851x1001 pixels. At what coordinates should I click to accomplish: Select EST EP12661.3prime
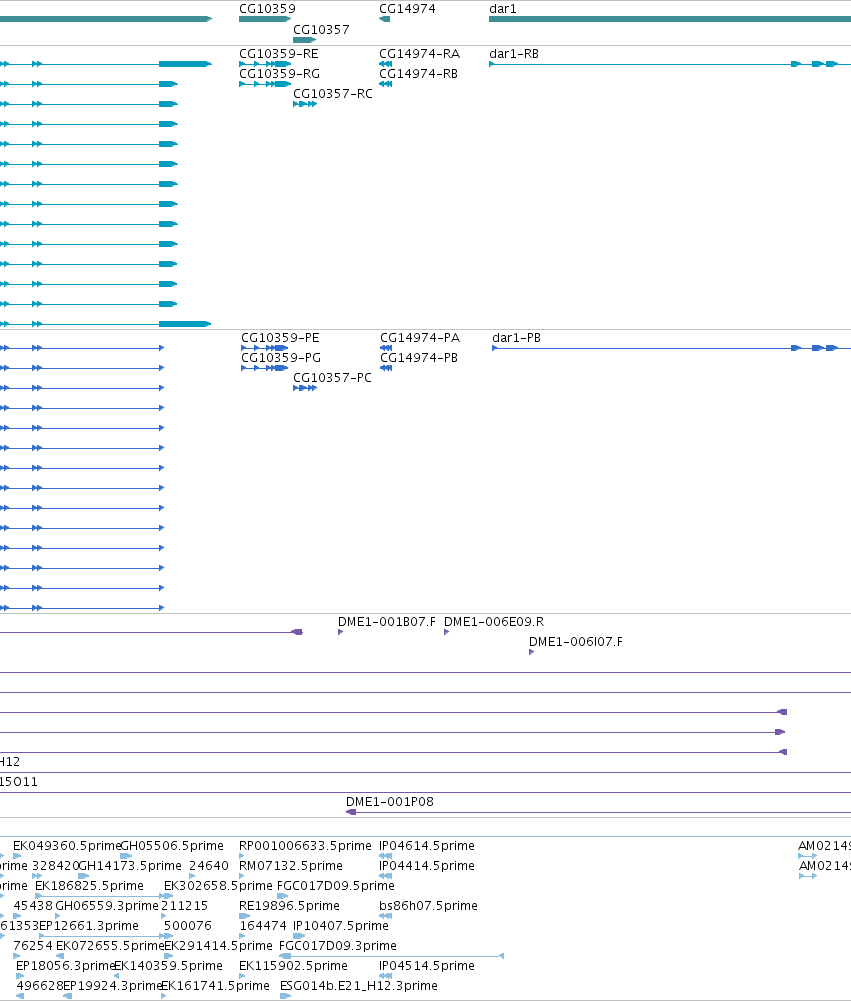(x=89, y=926)
